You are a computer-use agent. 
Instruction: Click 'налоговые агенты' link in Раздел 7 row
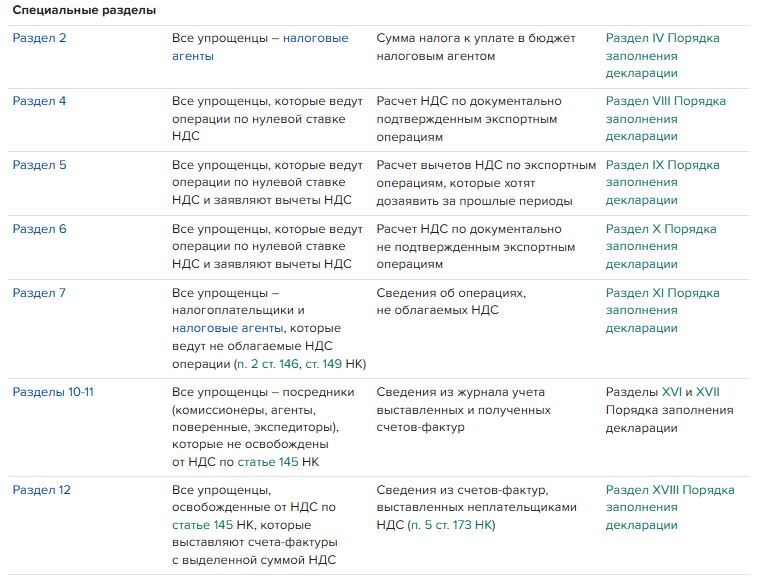point(227,328)
